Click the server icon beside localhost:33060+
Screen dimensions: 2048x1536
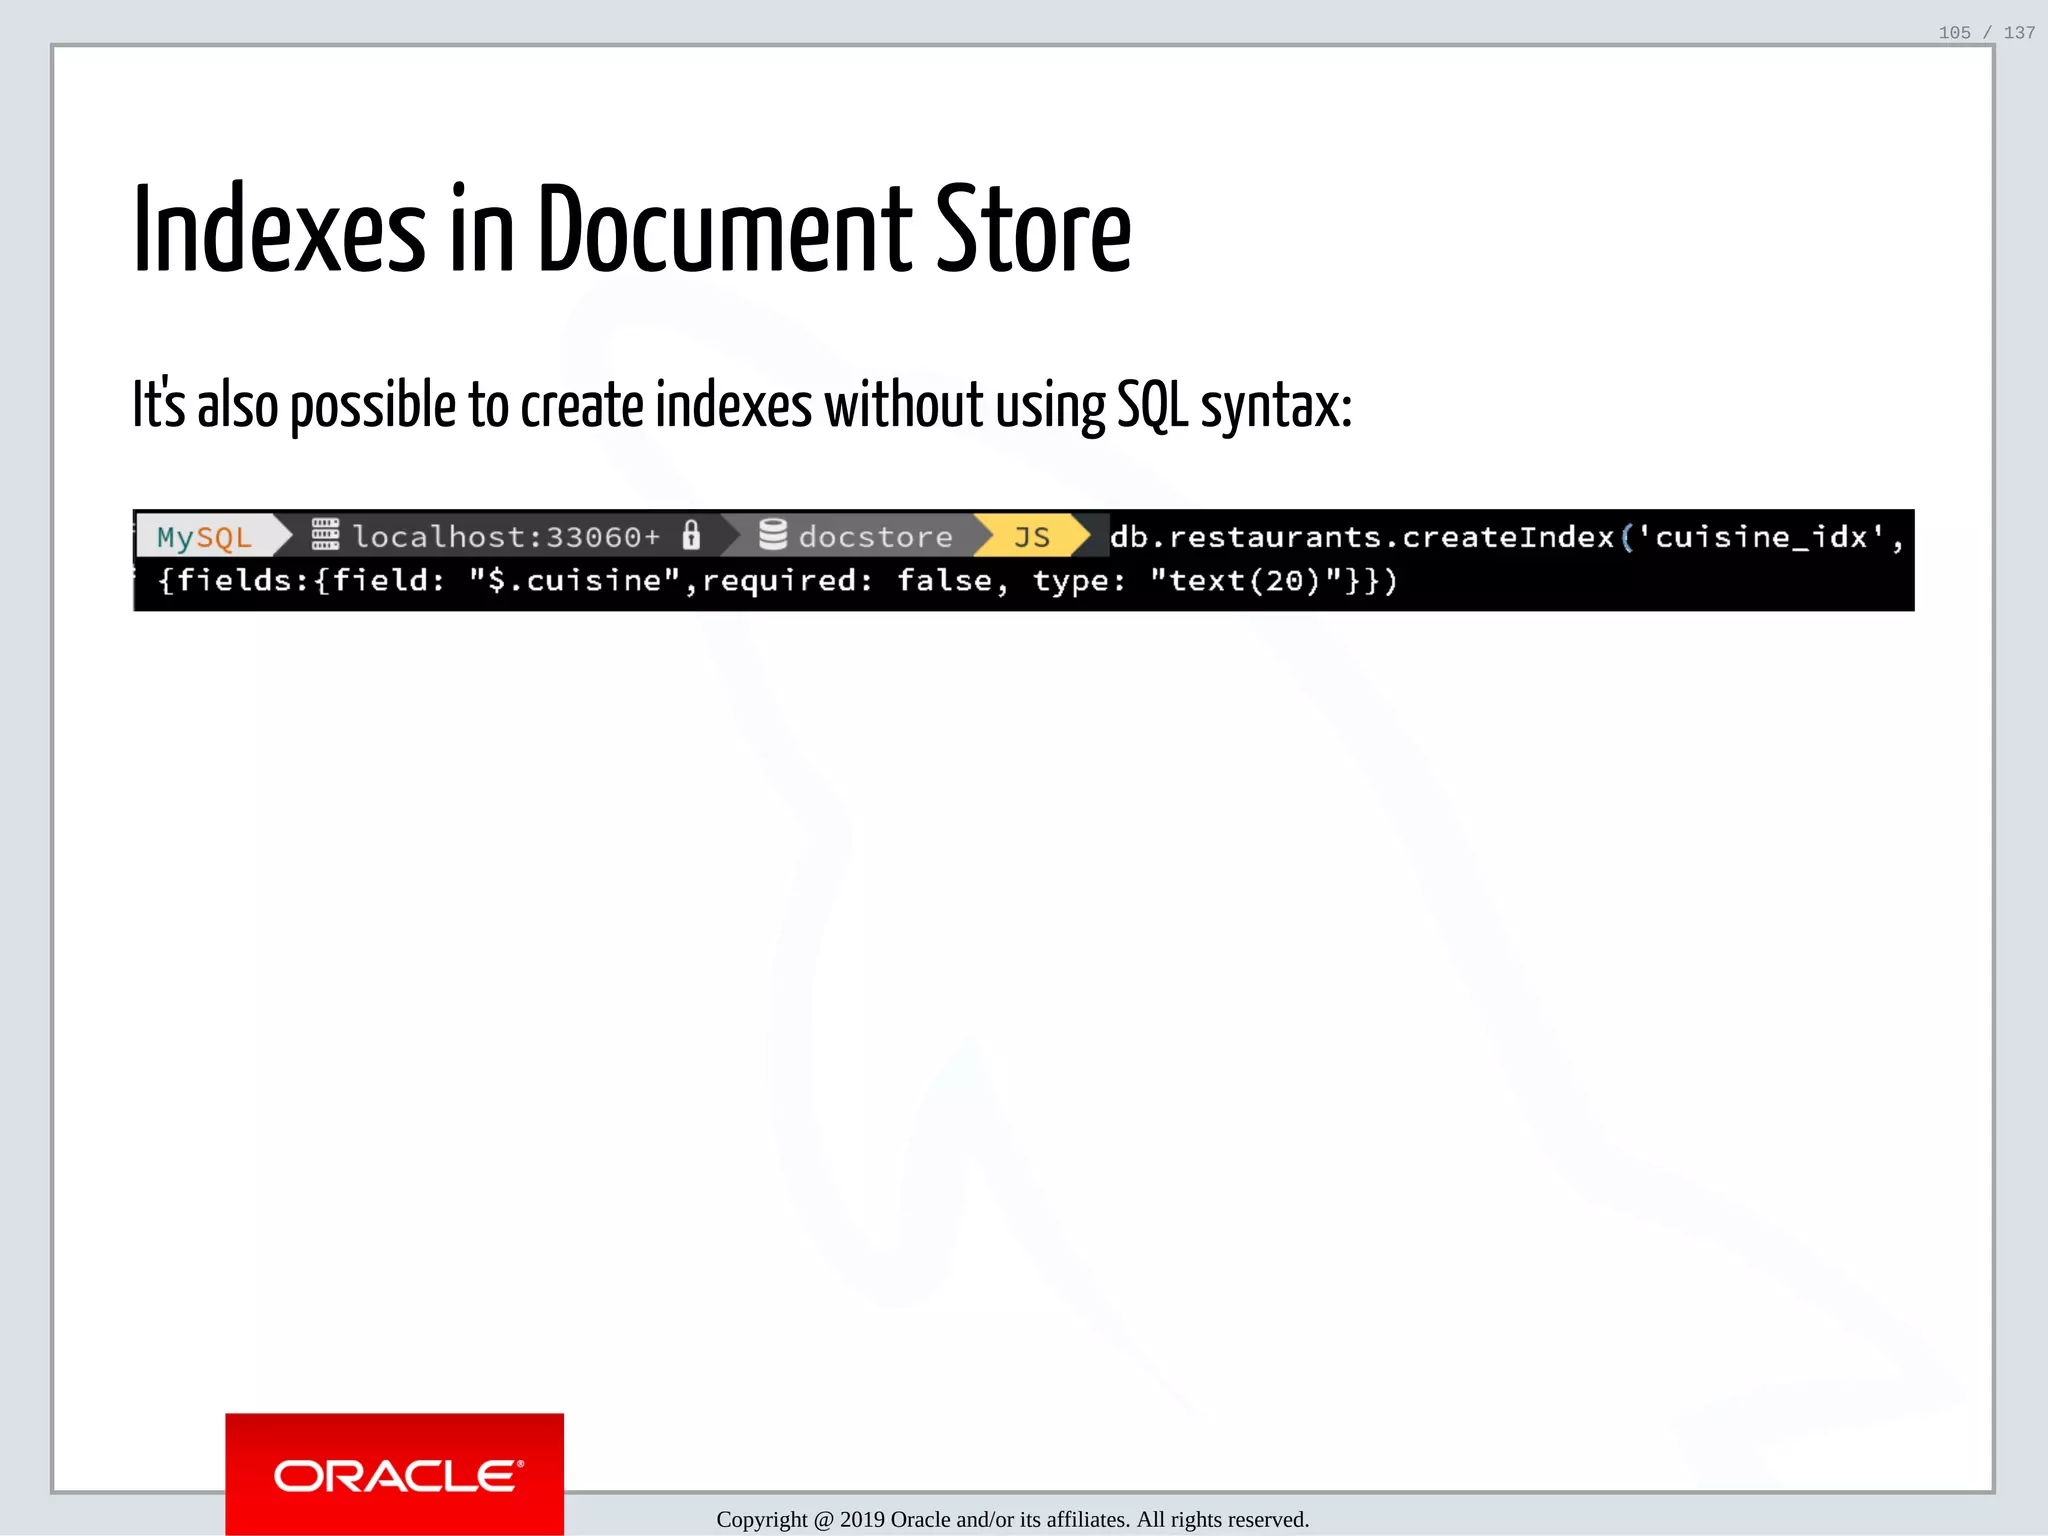point(325,535)
